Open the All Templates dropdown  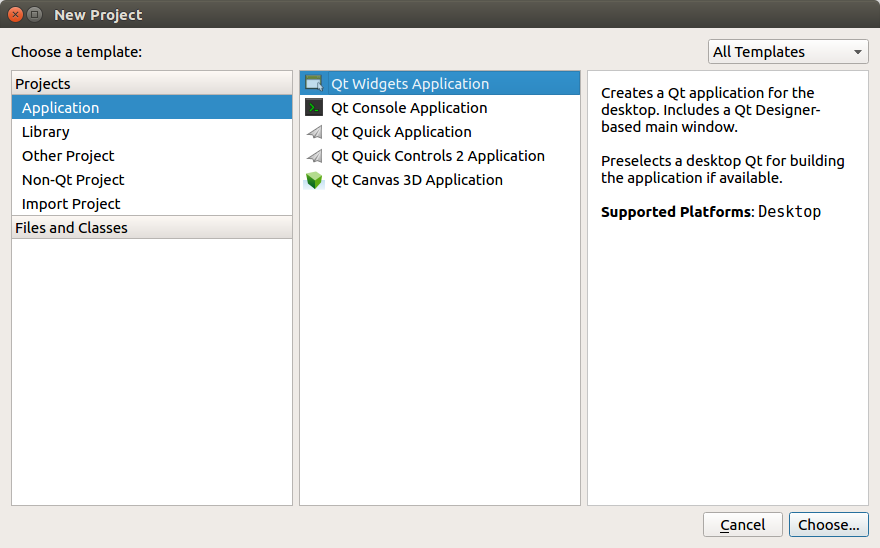tap(788, 52)
